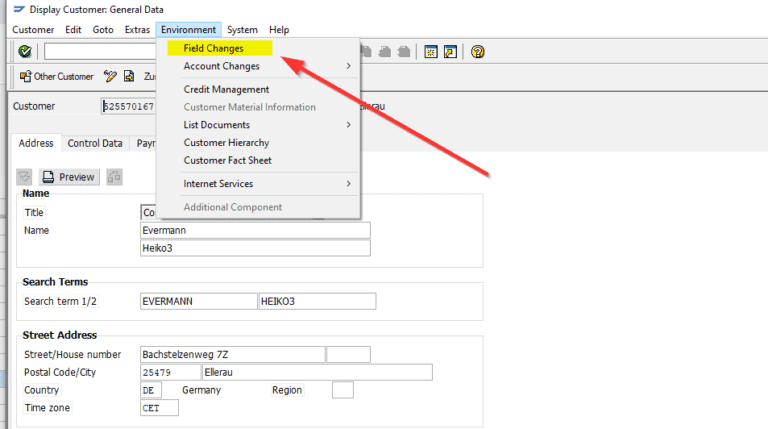Open the Help menu
Viewport: 768px width, 429px height.
point(279,30)
